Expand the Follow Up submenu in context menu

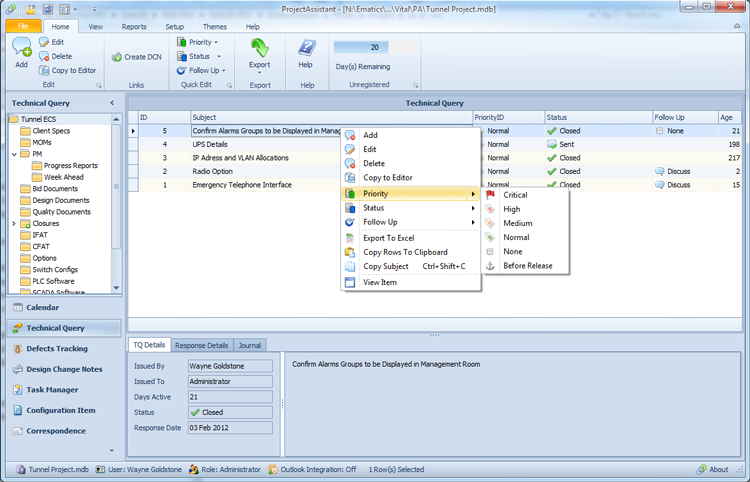(410, 222)
